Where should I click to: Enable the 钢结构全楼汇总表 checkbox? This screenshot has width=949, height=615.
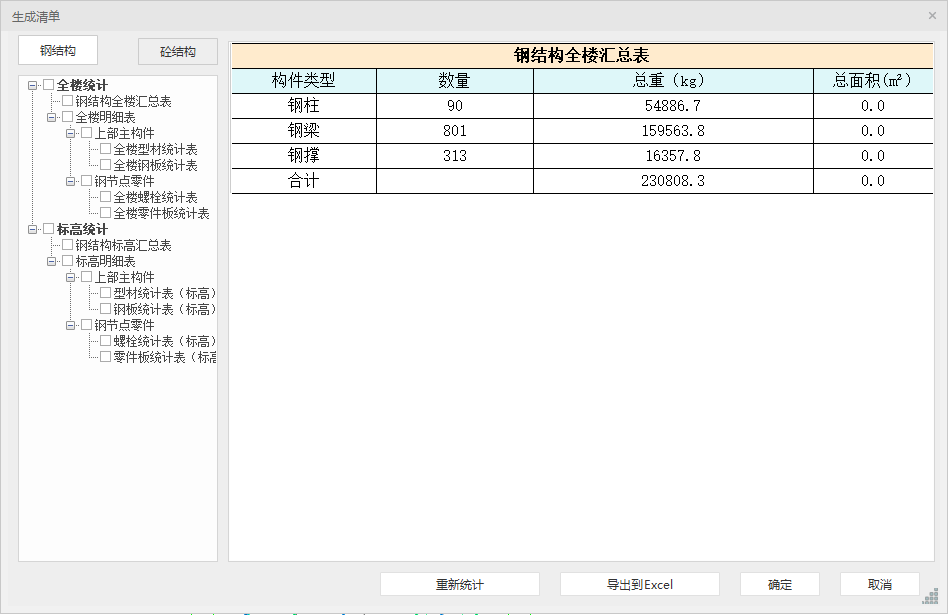68,101
